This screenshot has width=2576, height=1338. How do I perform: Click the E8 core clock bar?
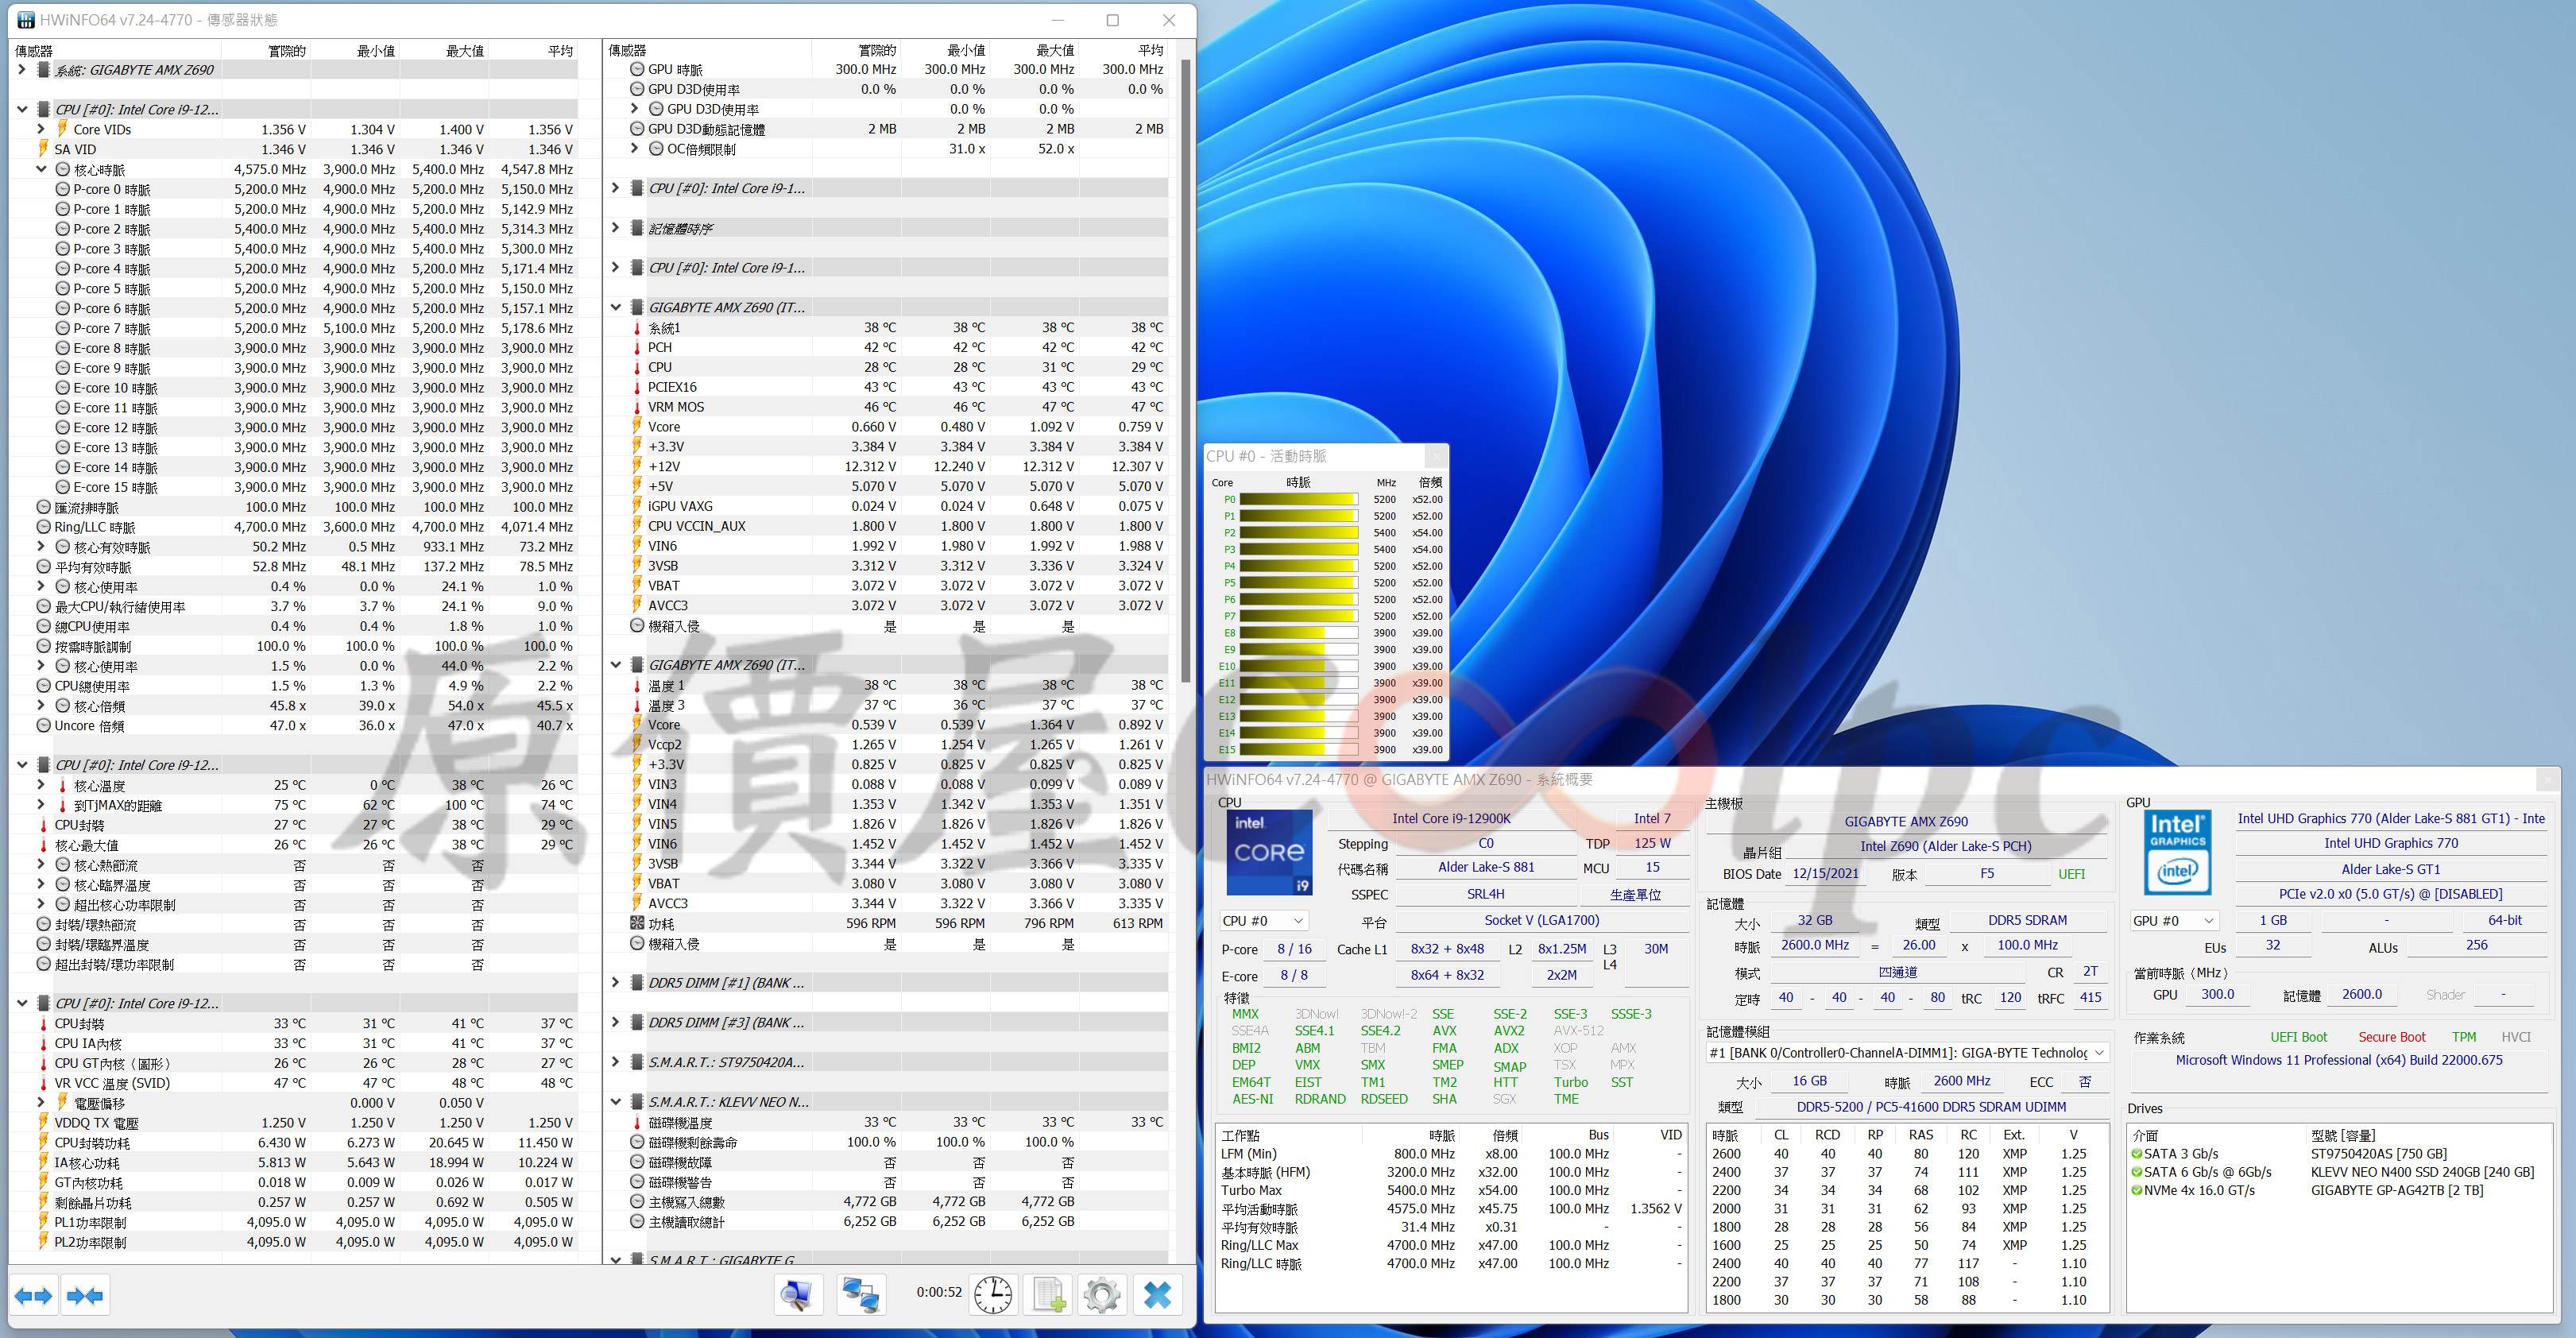(1298, 633)
